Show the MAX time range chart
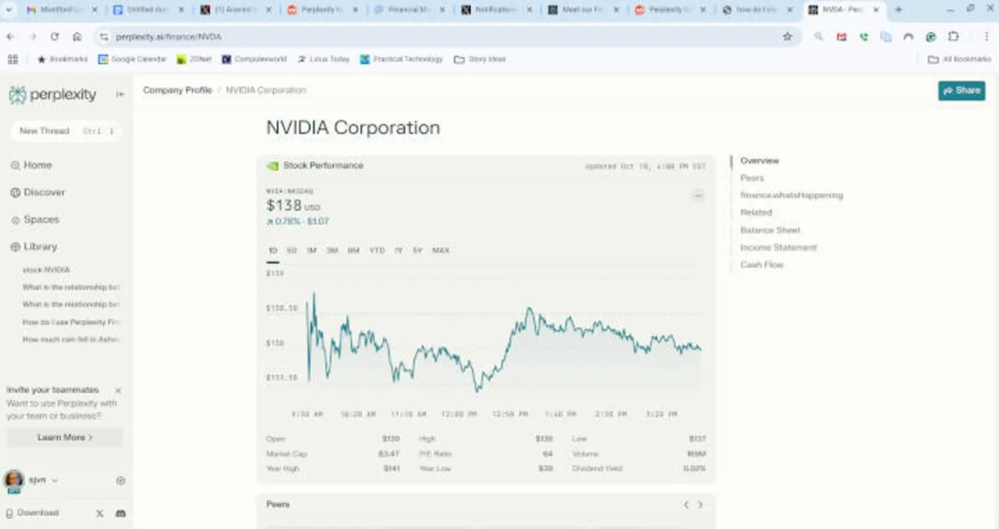The width and height of the screenshot is (999, 529). coord(440,250)
